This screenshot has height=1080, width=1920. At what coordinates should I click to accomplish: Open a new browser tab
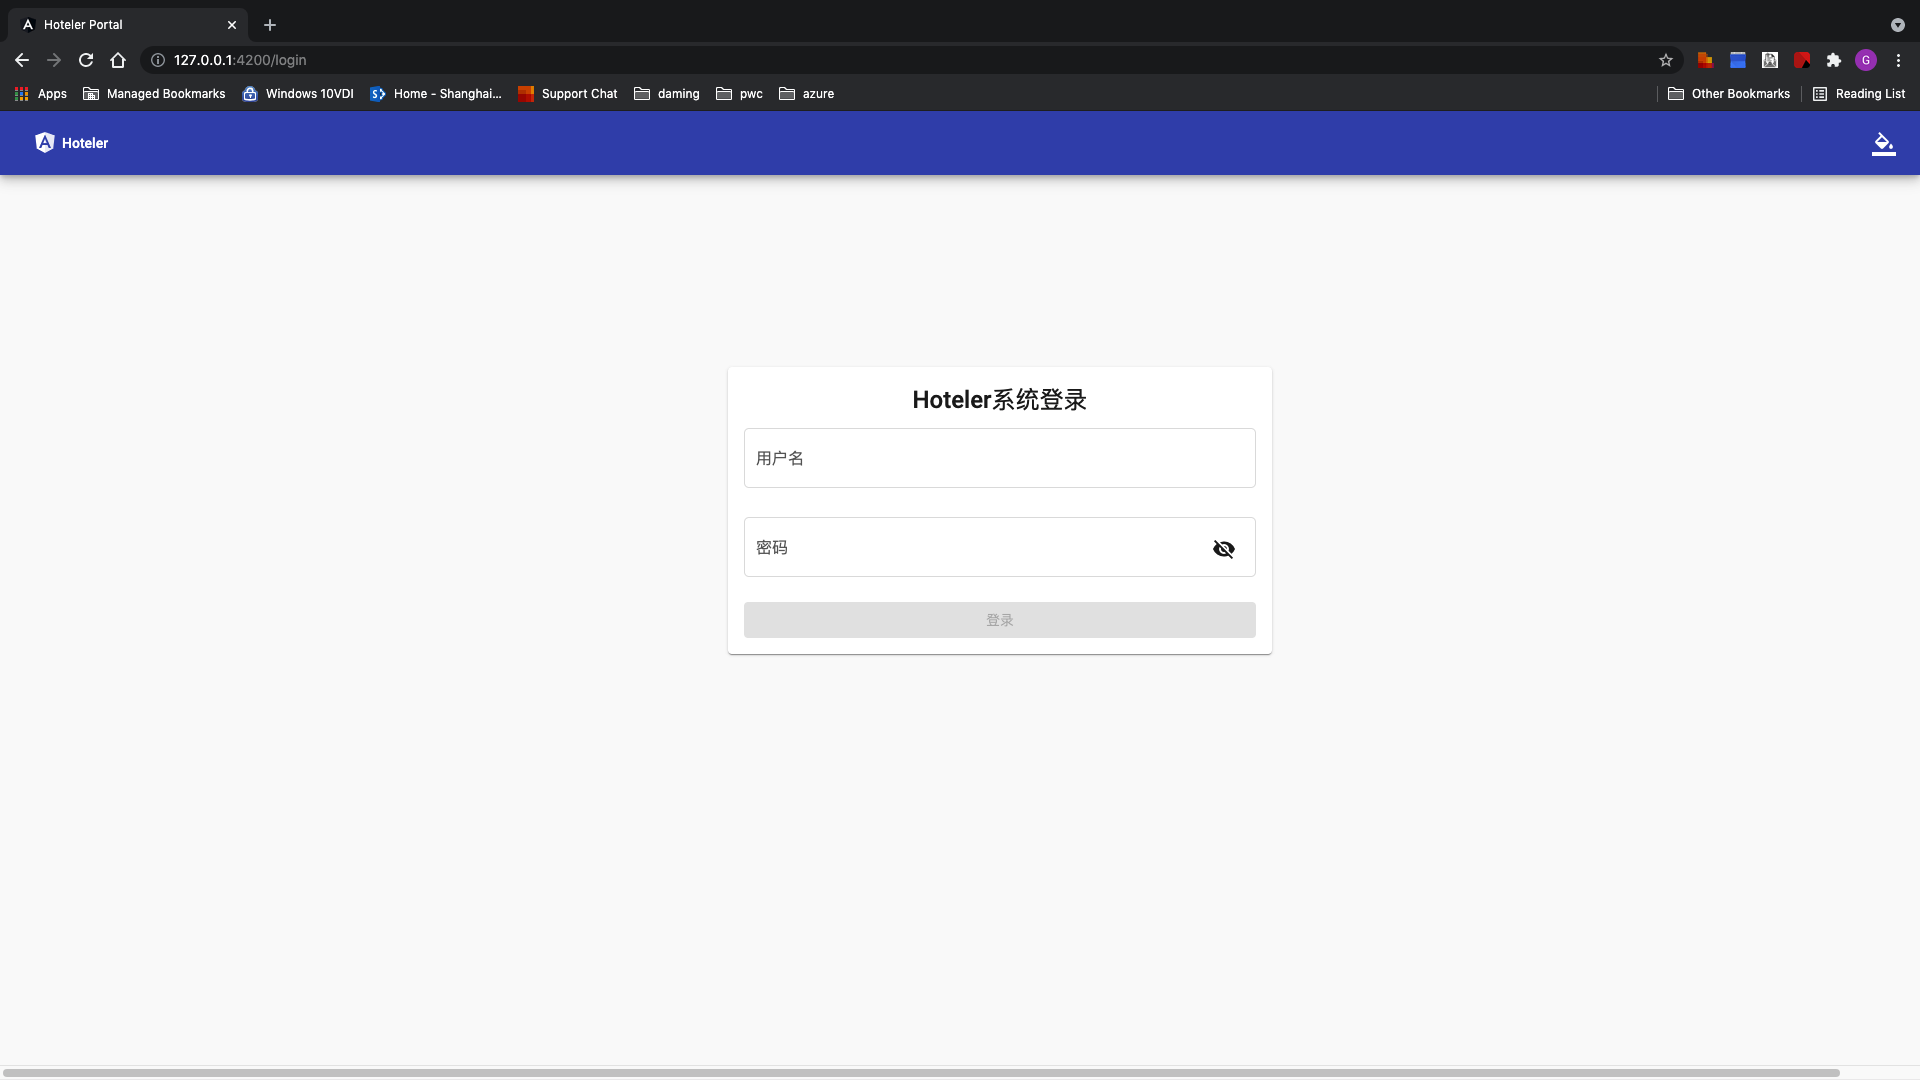click(270, 25)
